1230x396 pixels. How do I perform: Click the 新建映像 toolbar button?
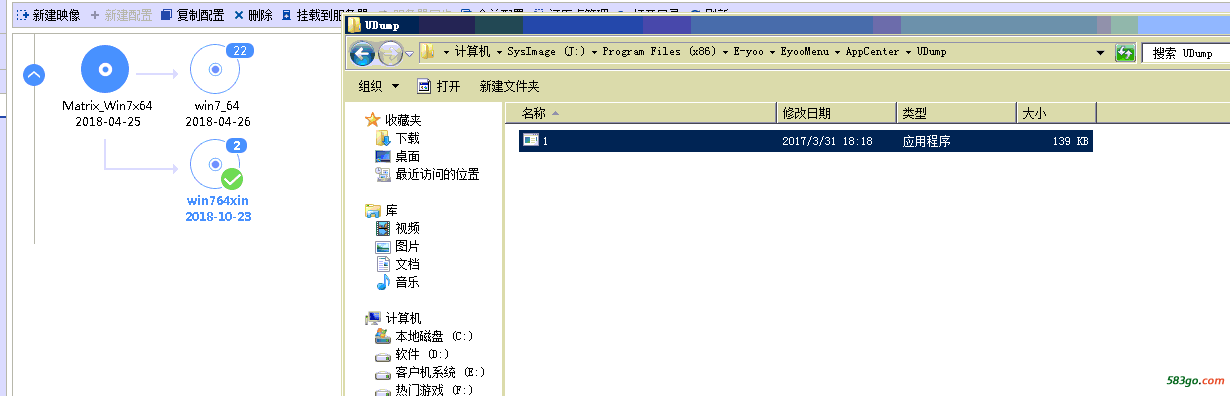point(47,15)
